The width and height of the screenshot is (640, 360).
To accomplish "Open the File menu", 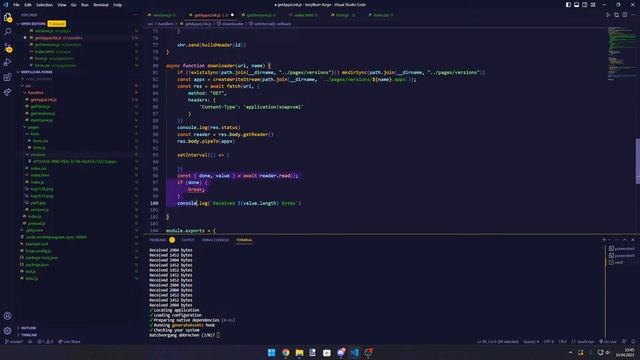I will click(16, 5).
